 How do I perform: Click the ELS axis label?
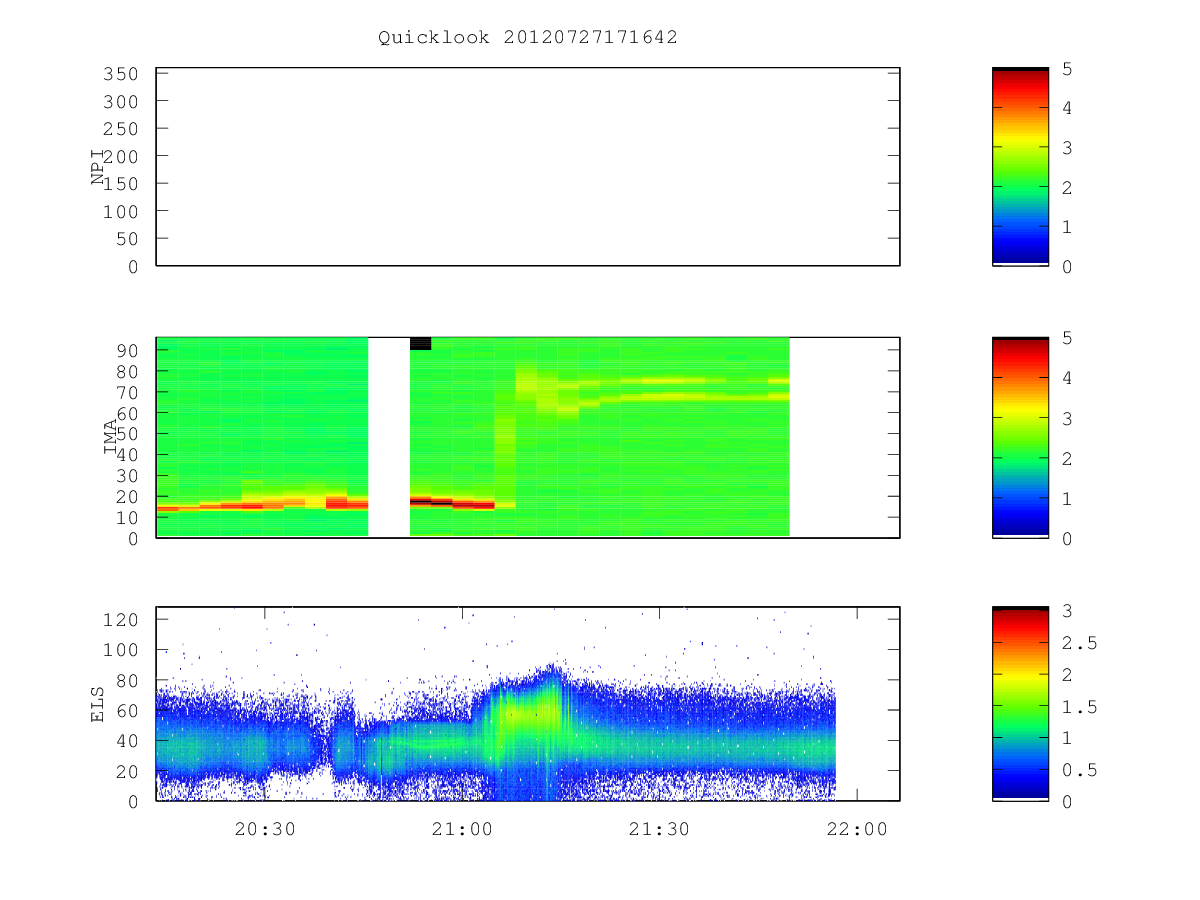pos(98,704)
